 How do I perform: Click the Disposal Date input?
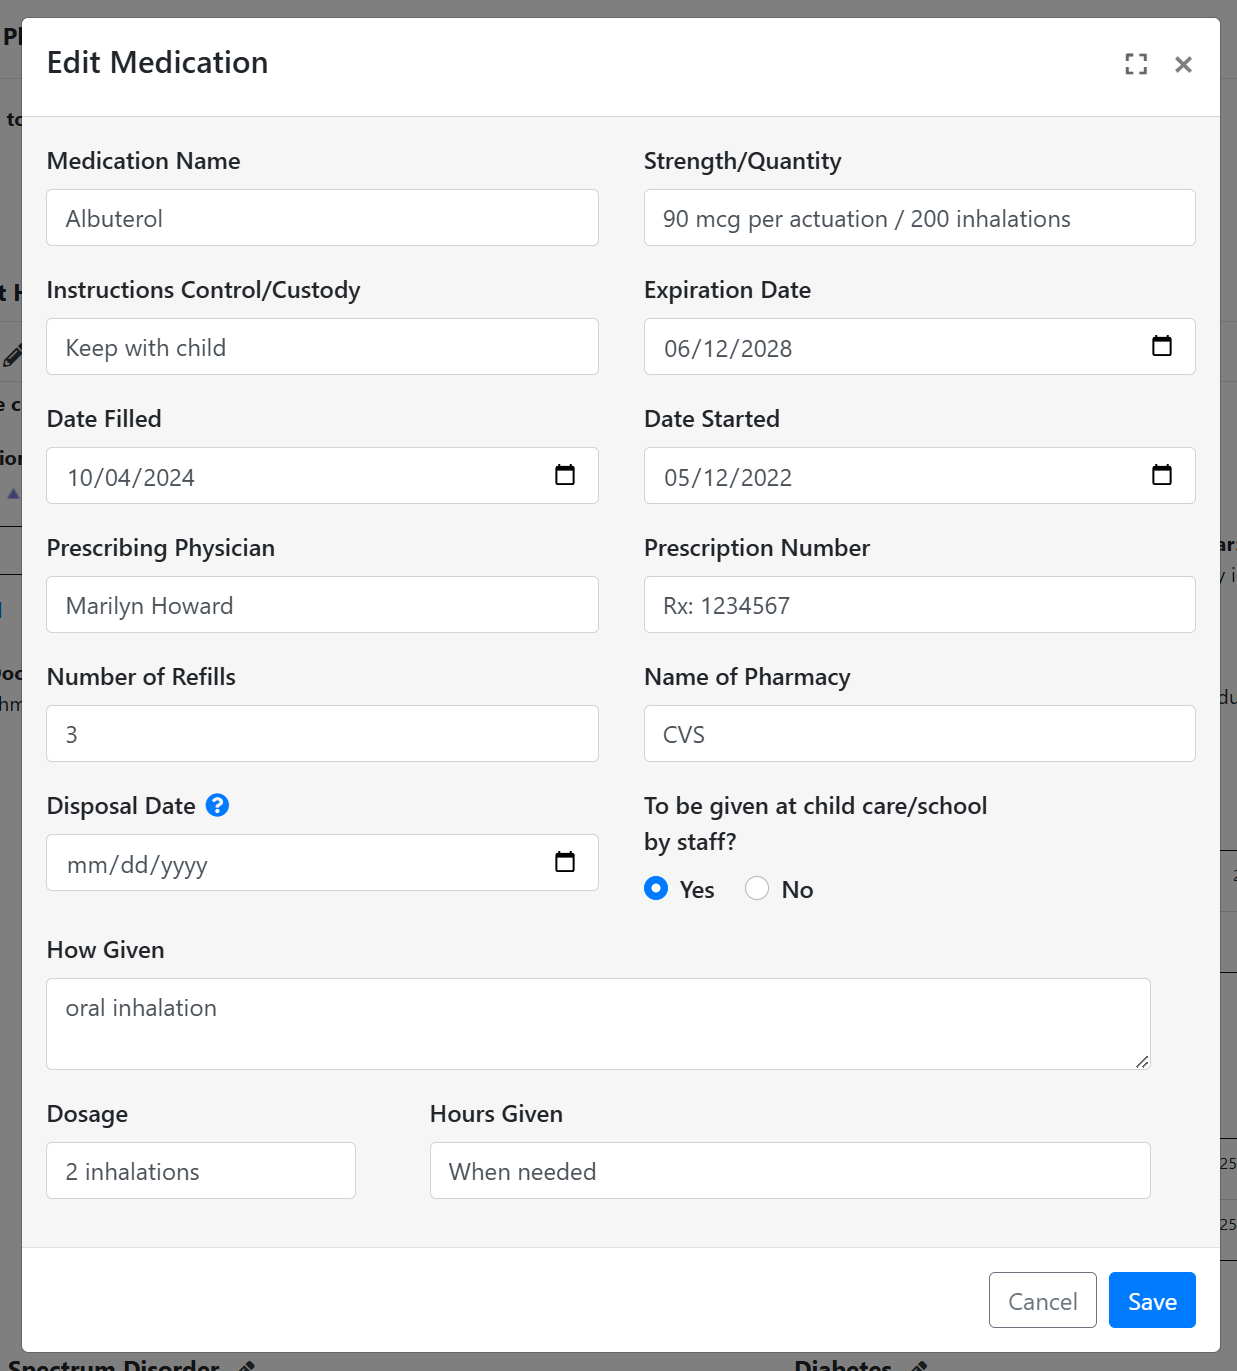pos(322,863)
